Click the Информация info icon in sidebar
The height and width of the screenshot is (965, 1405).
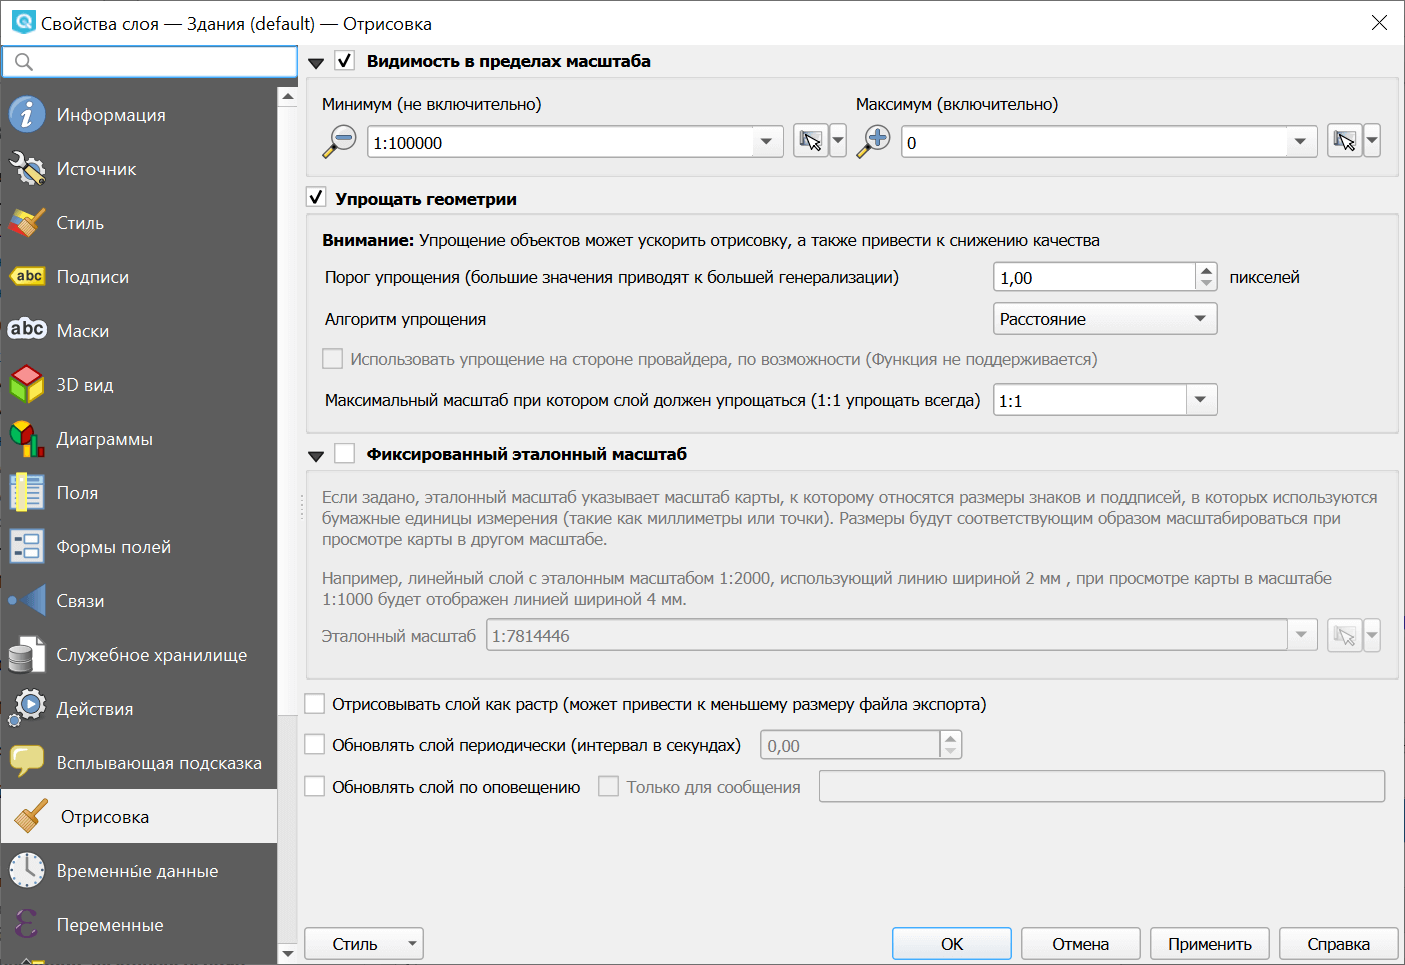[x=27, y=115]
